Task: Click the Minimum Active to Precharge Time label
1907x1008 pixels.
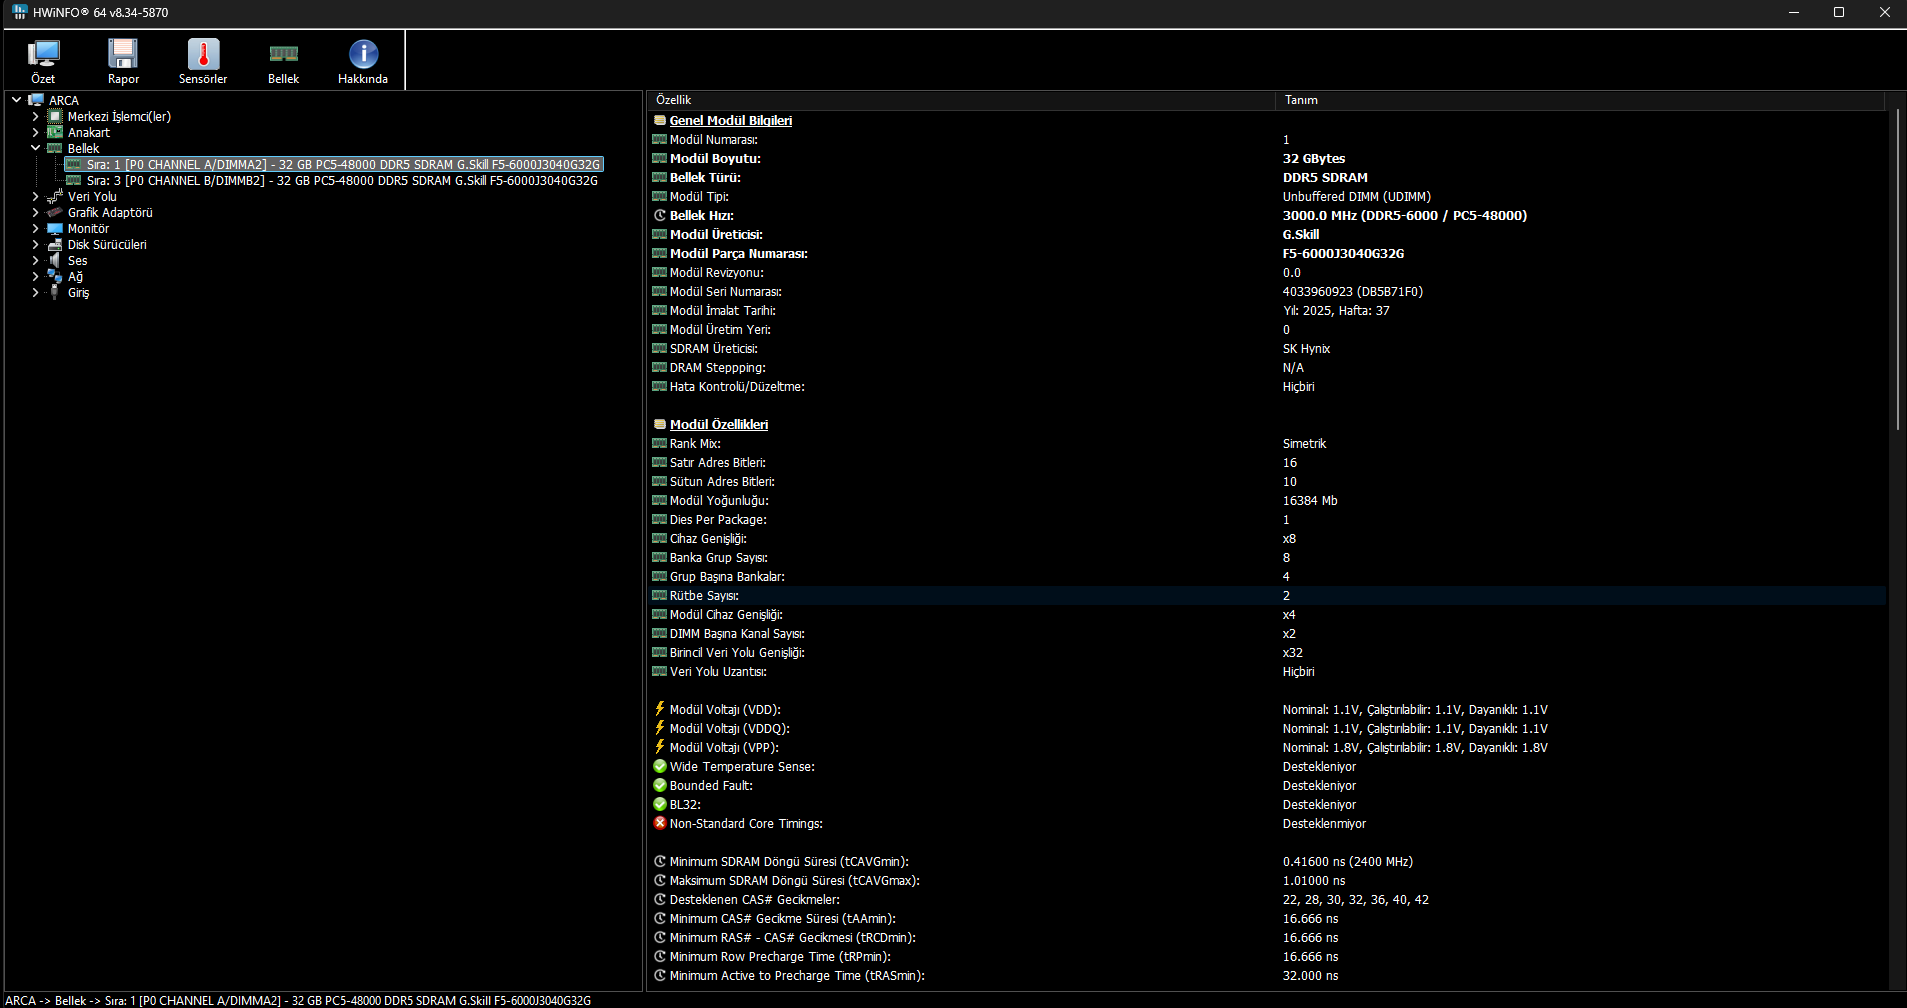Action: (796, 975)
